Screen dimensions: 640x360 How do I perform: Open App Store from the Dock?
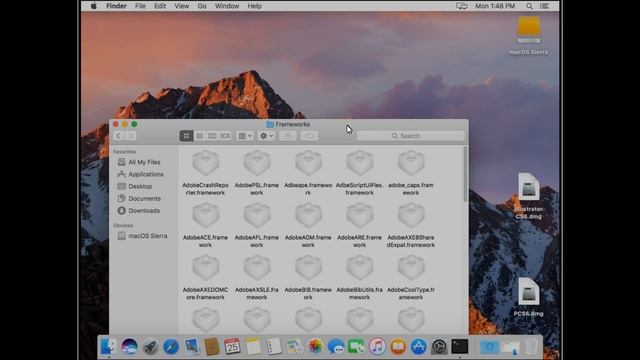pyautogui.click(x=419, y=347)
